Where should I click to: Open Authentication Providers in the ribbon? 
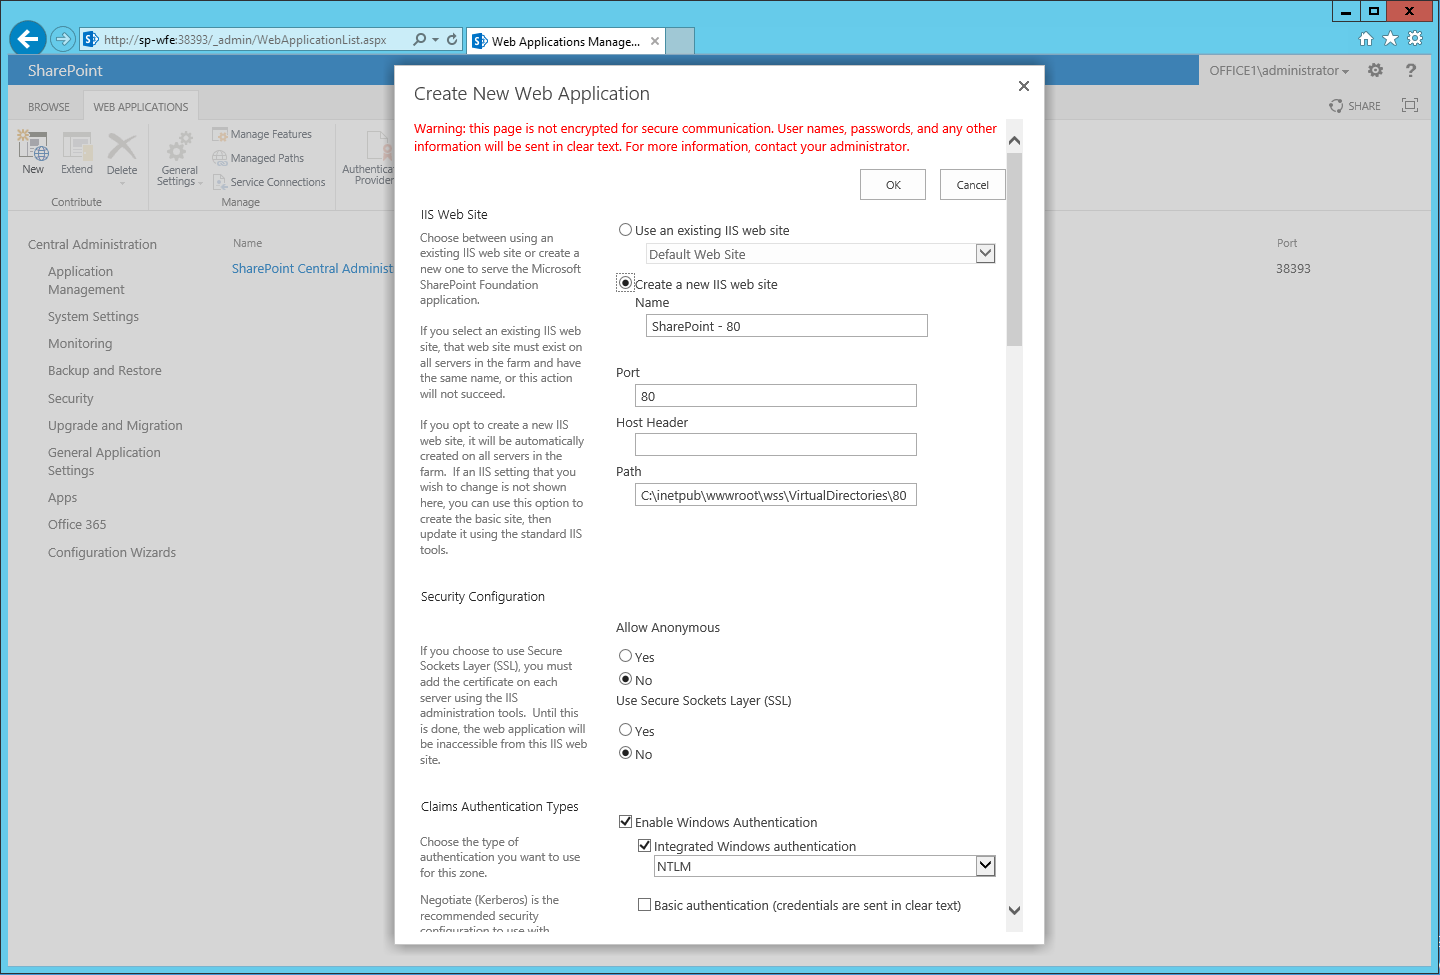click(x=368, y=158)
